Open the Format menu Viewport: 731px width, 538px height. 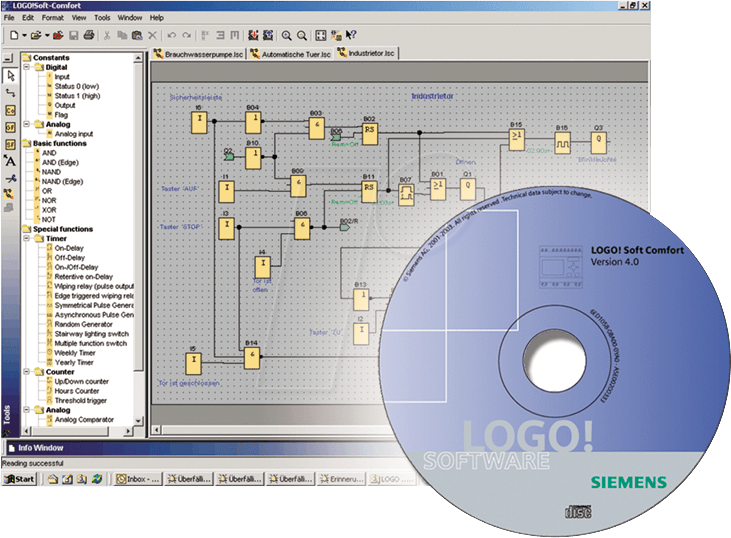pos(53,18)
